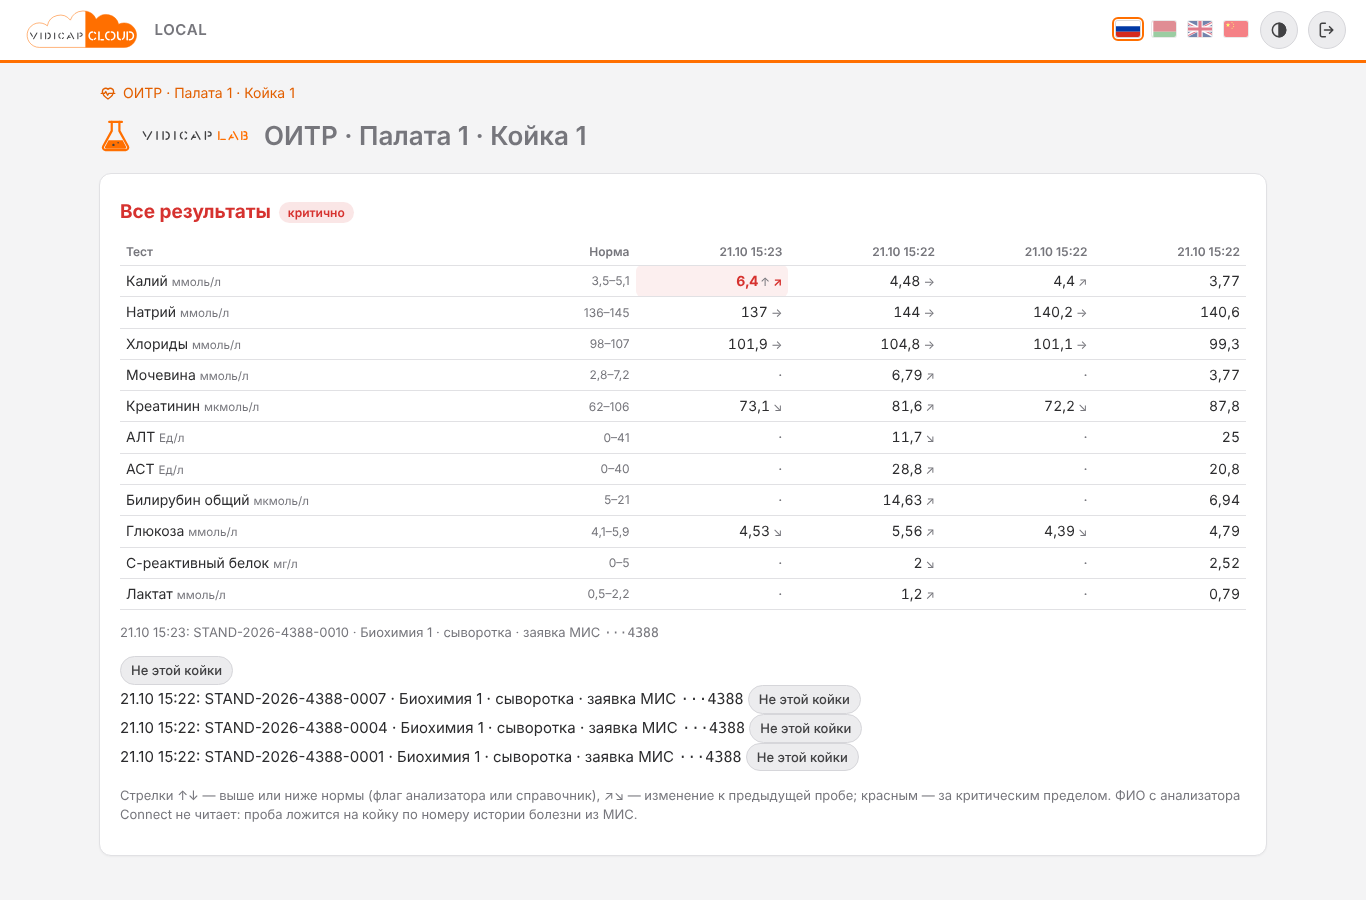Screen dimensions: 1366x900
Task: Click 'Не этой койки' under the 15:23 sample
Action: pyautogui.click(x=176, y=670)
